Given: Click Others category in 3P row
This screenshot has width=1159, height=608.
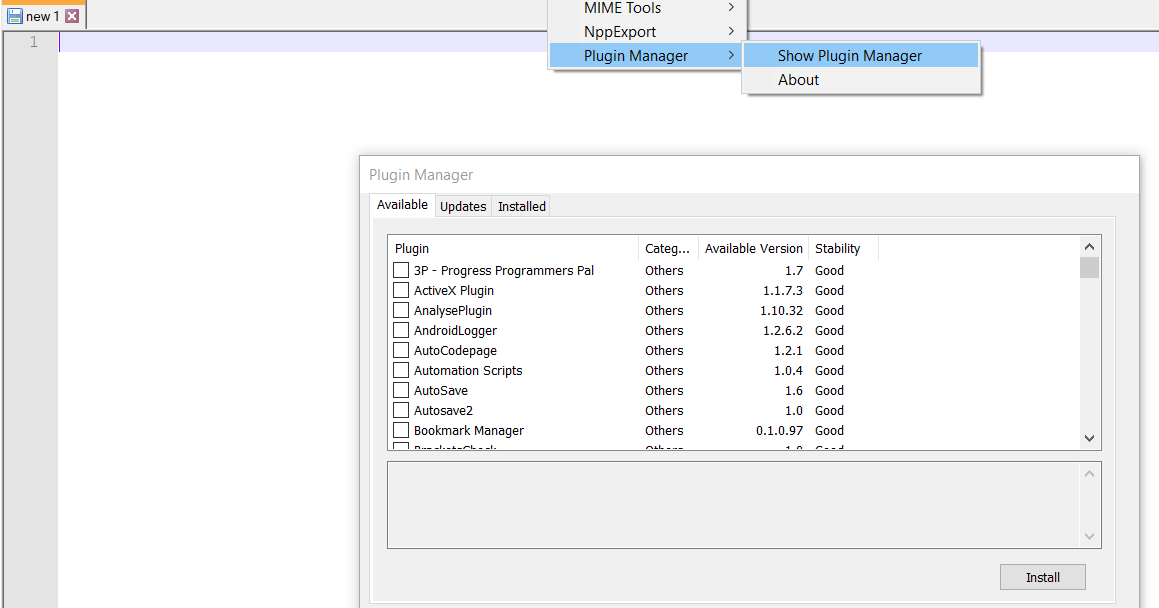Looking at the screenshot, I should click(x=664, y=270).
